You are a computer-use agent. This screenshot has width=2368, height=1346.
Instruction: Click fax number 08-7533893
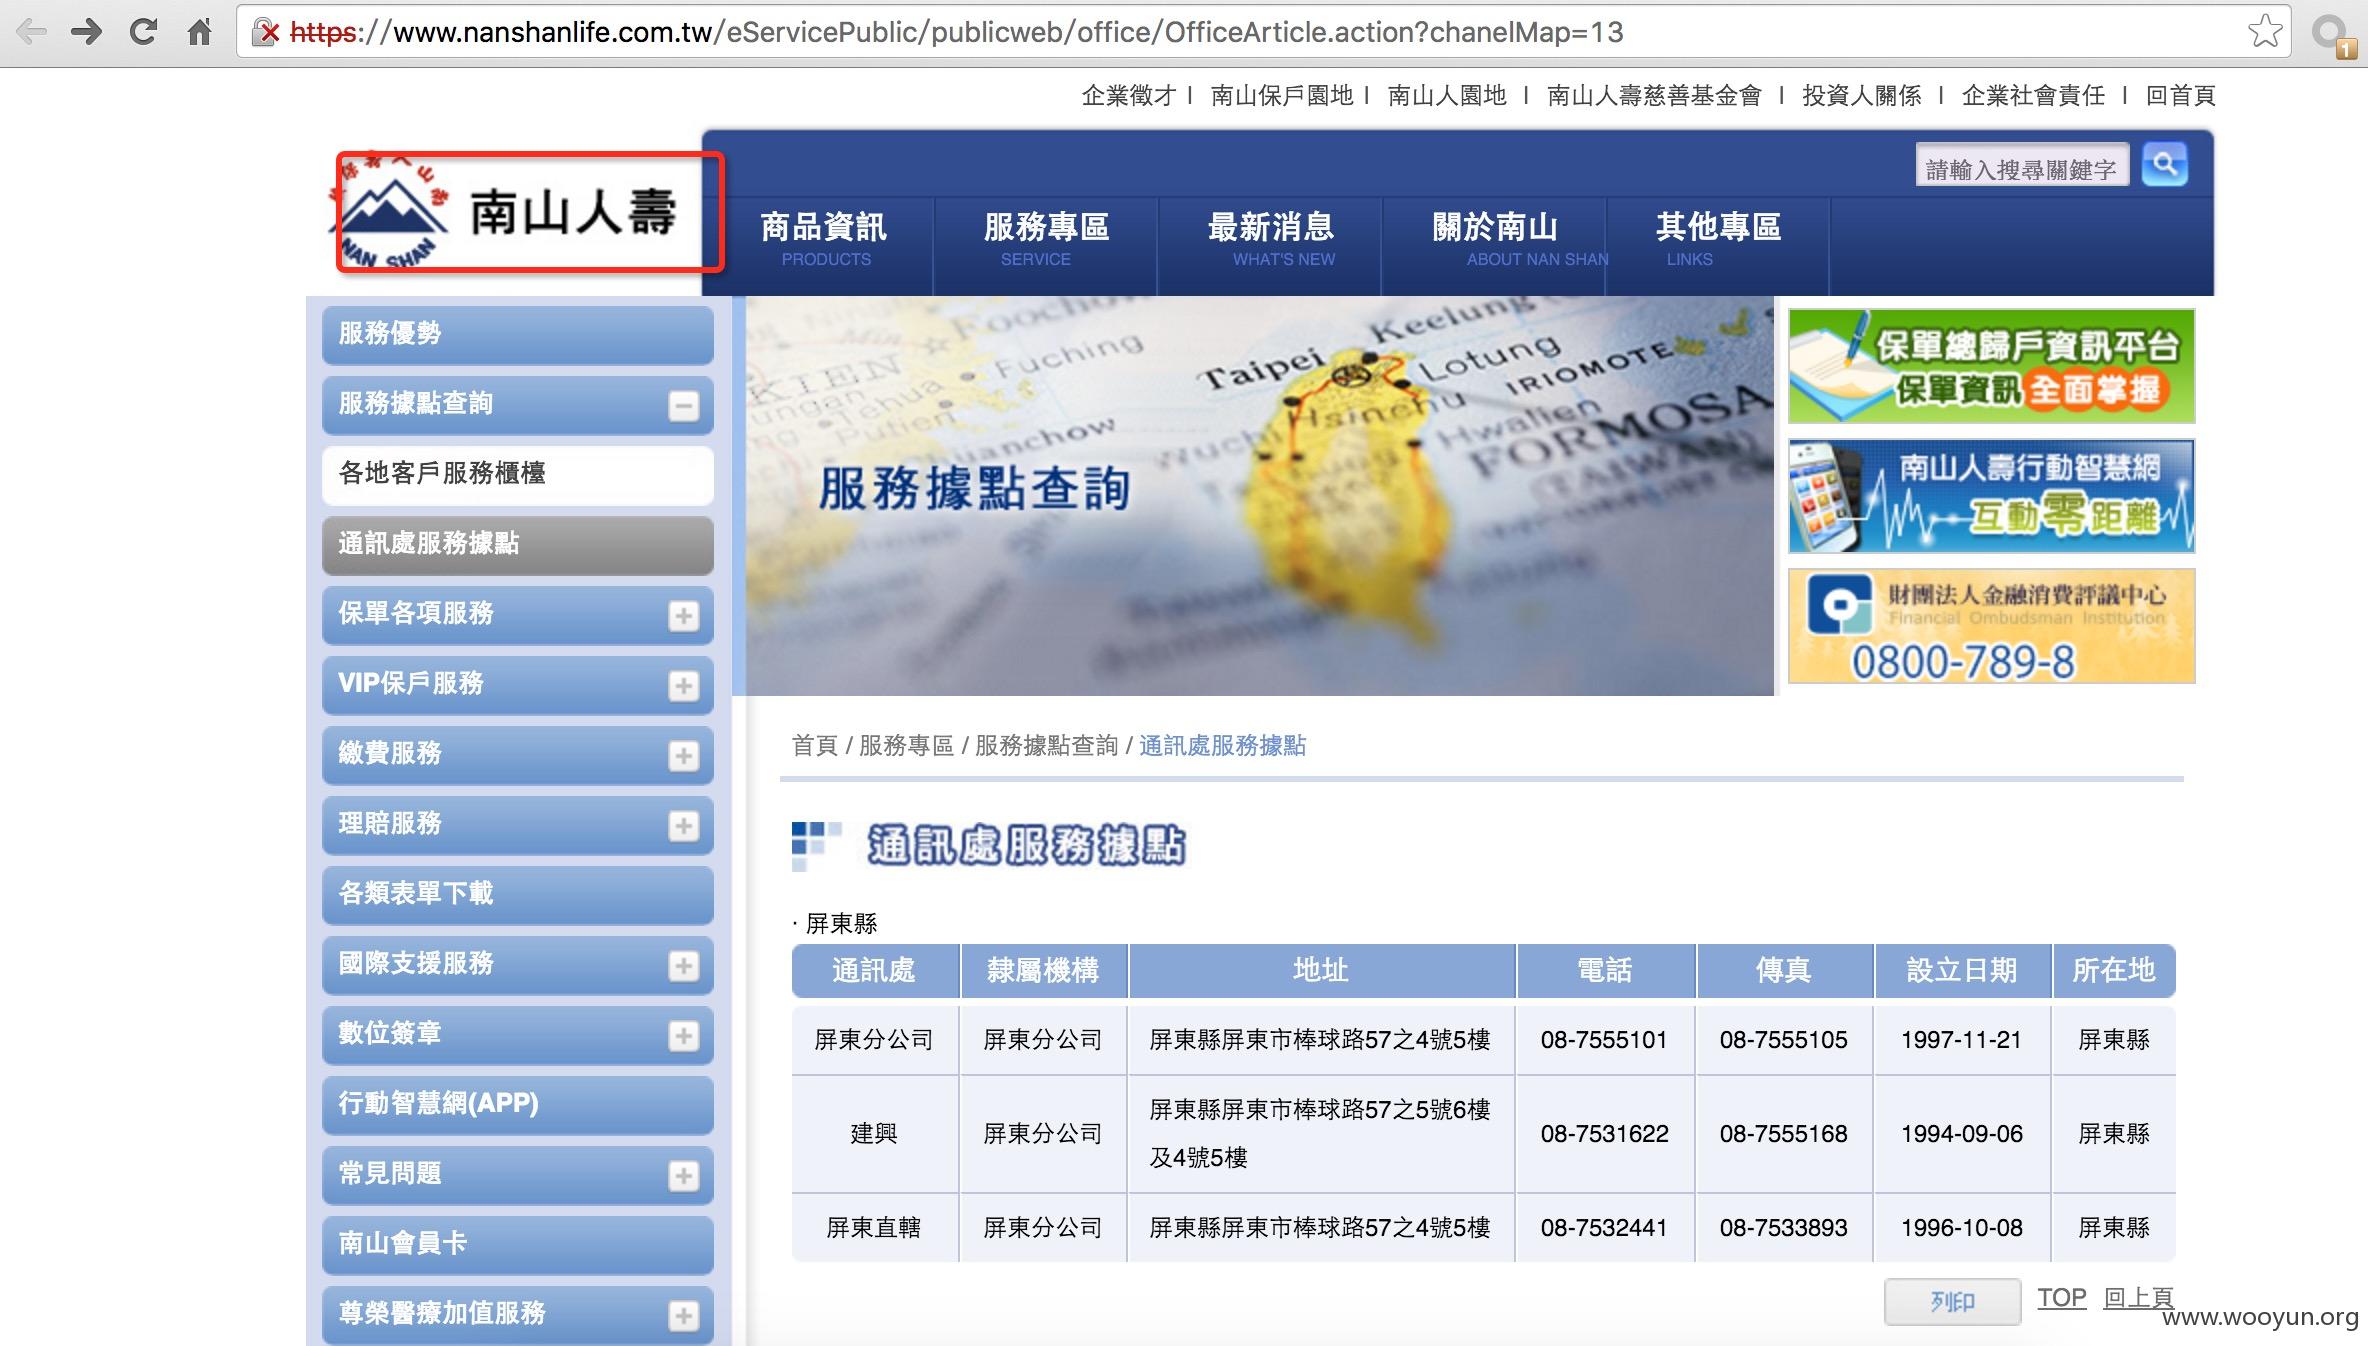pyautogui.click(x=1783, y=1228)
